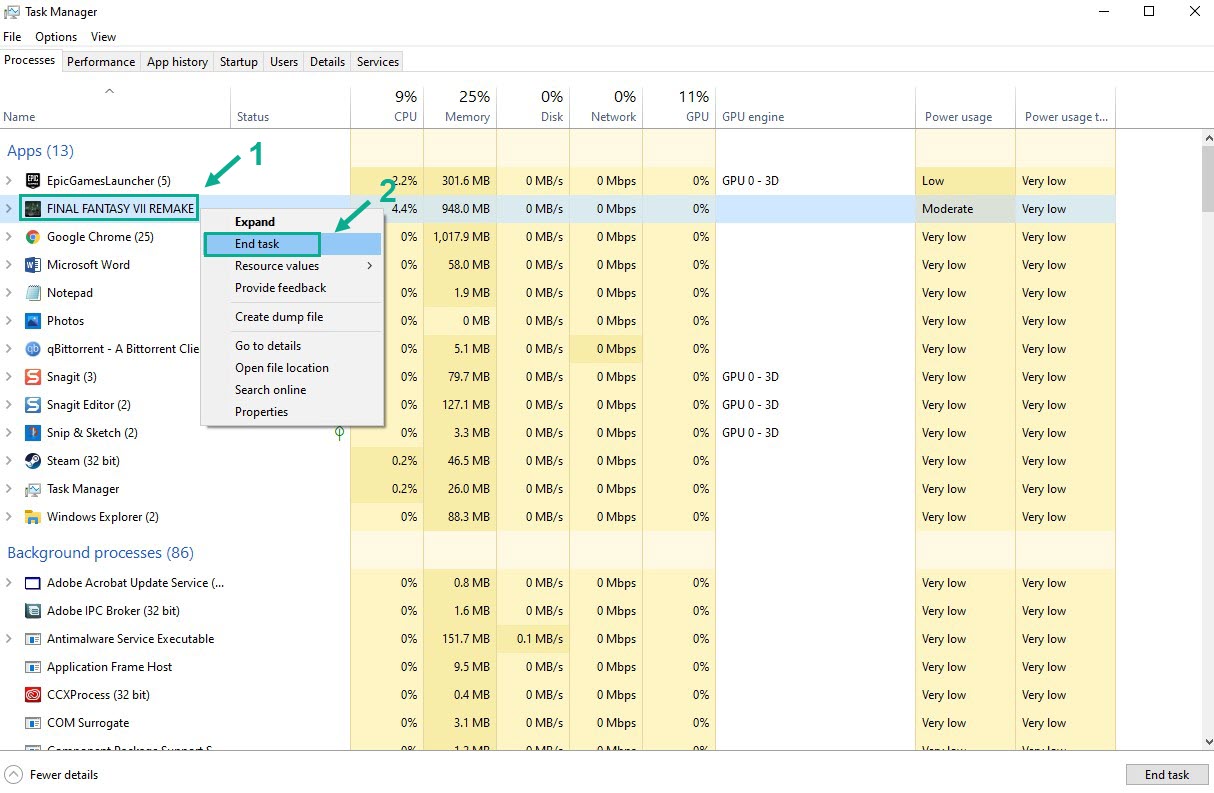Sort by the CPU column header
The width and height of the screenshot is (1214, 793).
coord(387,106)
